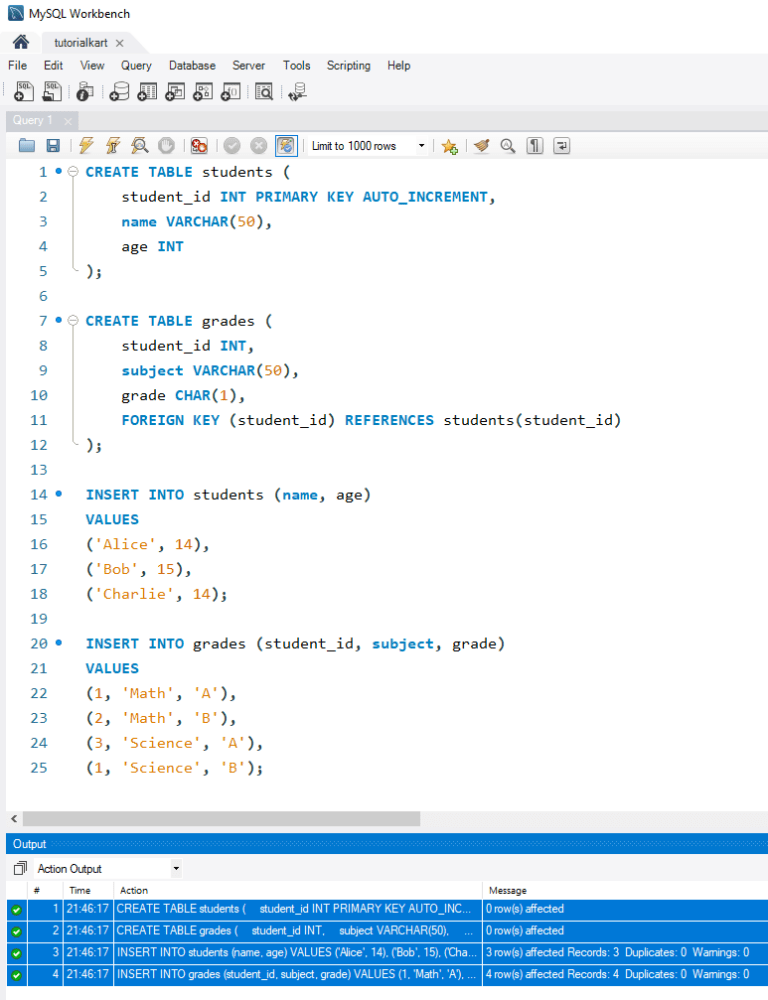768x1000 pixels.
Task: Switch to the tutorialkart connection tab
Action: click(x=80, y=43)
